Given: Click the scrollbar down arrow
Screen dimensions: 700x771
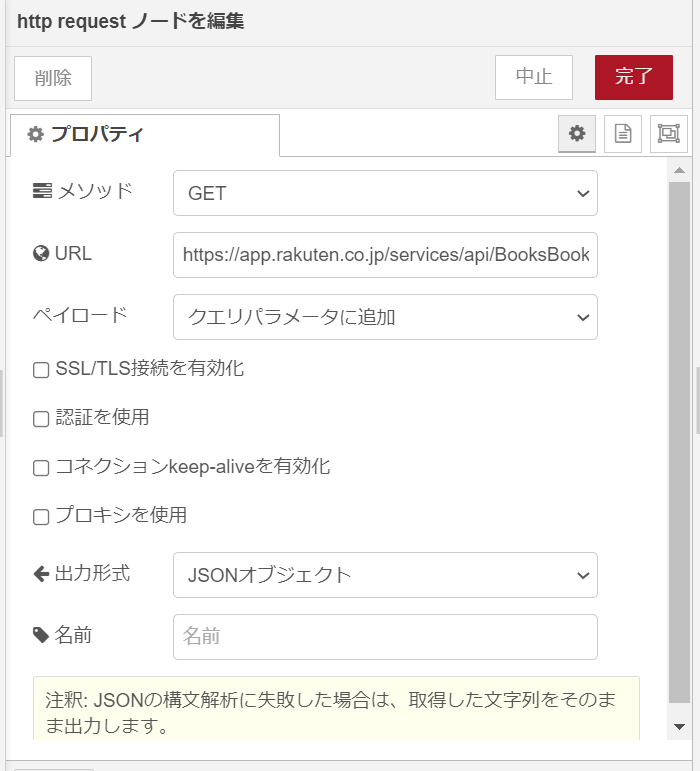Looking at the screenshot, I should (x=679, y=727).
